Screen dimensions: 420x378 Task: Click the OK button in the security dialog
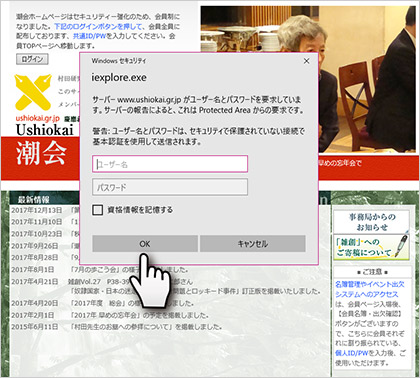click(145, 244)
